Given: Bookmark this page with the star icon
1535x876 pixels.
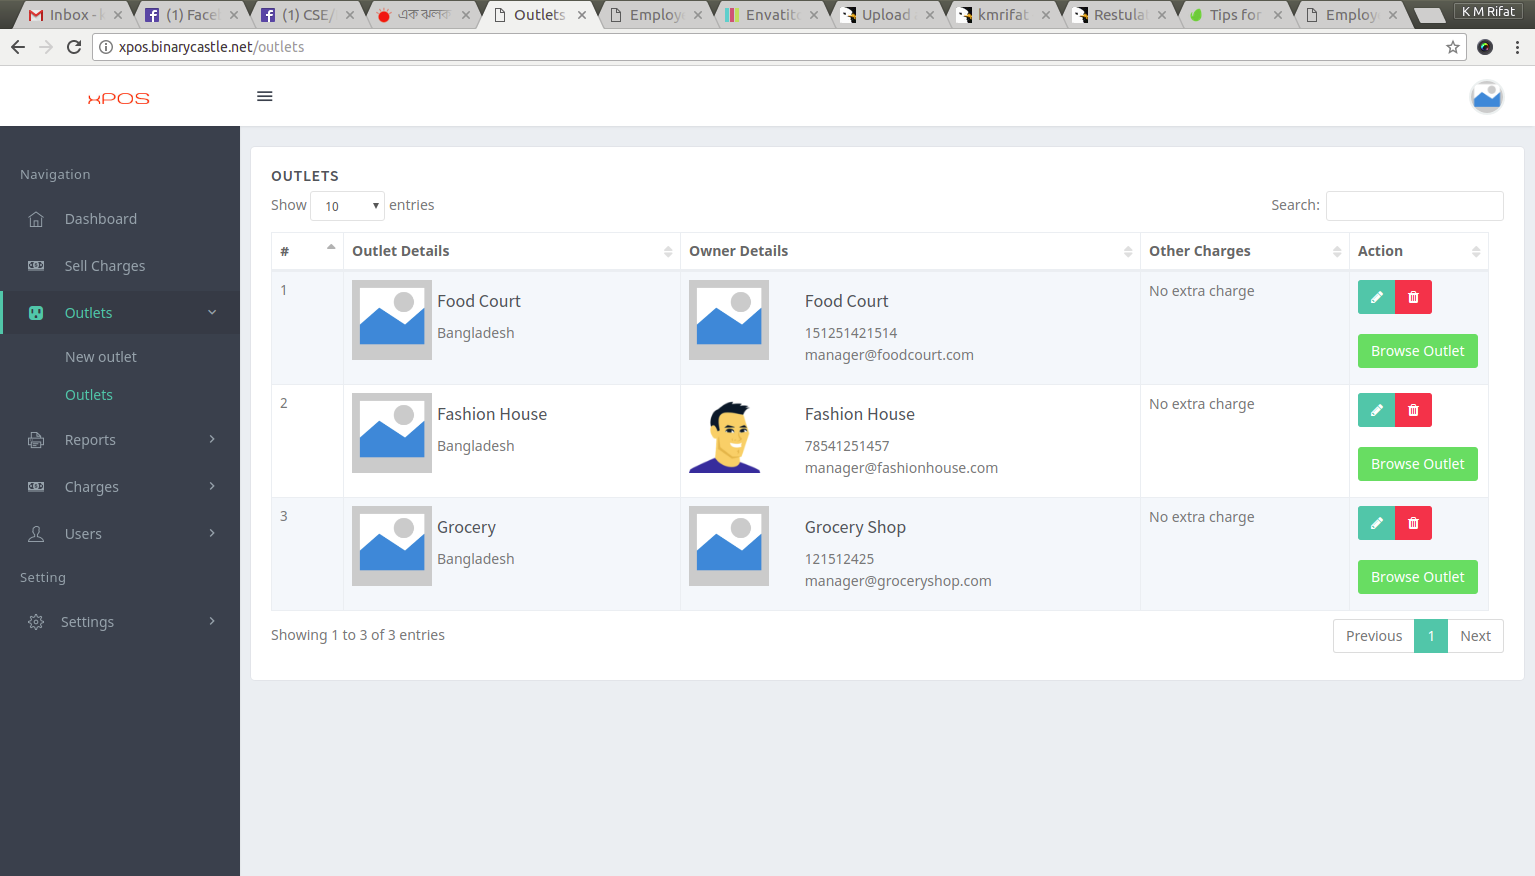Looking at the screenshot, I should coord(1452,47).
